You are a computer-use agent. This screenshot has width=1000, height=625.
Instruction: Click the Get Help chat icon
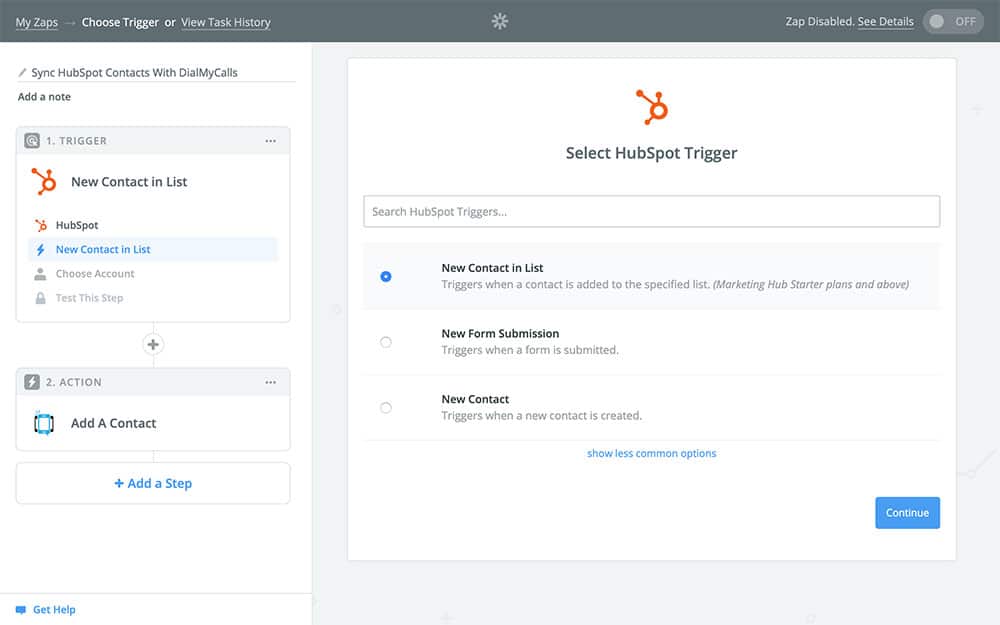[21, 609]
